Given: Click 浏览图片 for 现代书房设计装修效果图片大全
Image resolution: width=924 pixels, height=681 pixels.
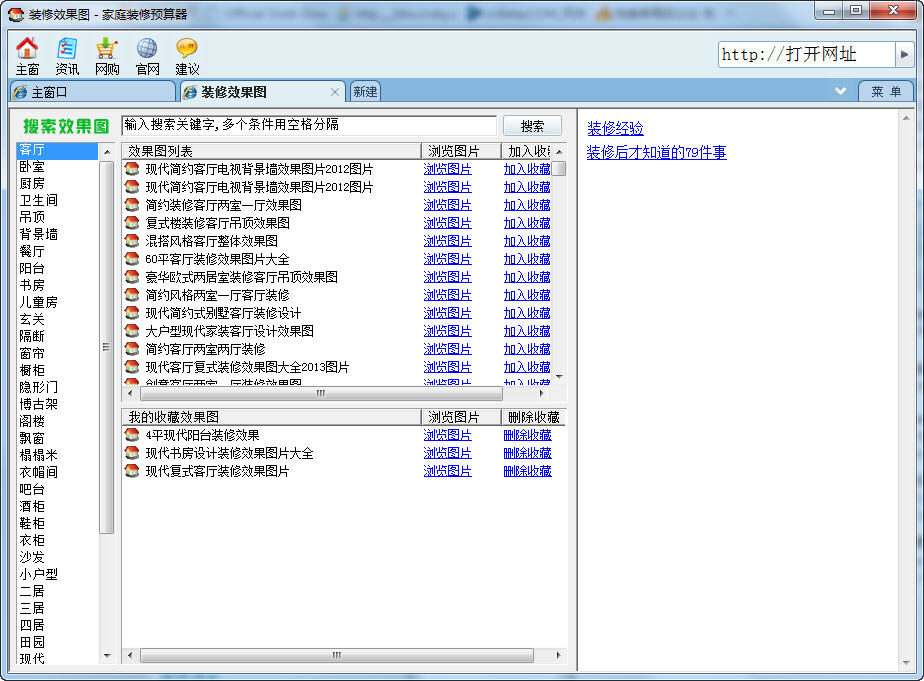Looking at the screenshot, I should [x=447, y=453].
